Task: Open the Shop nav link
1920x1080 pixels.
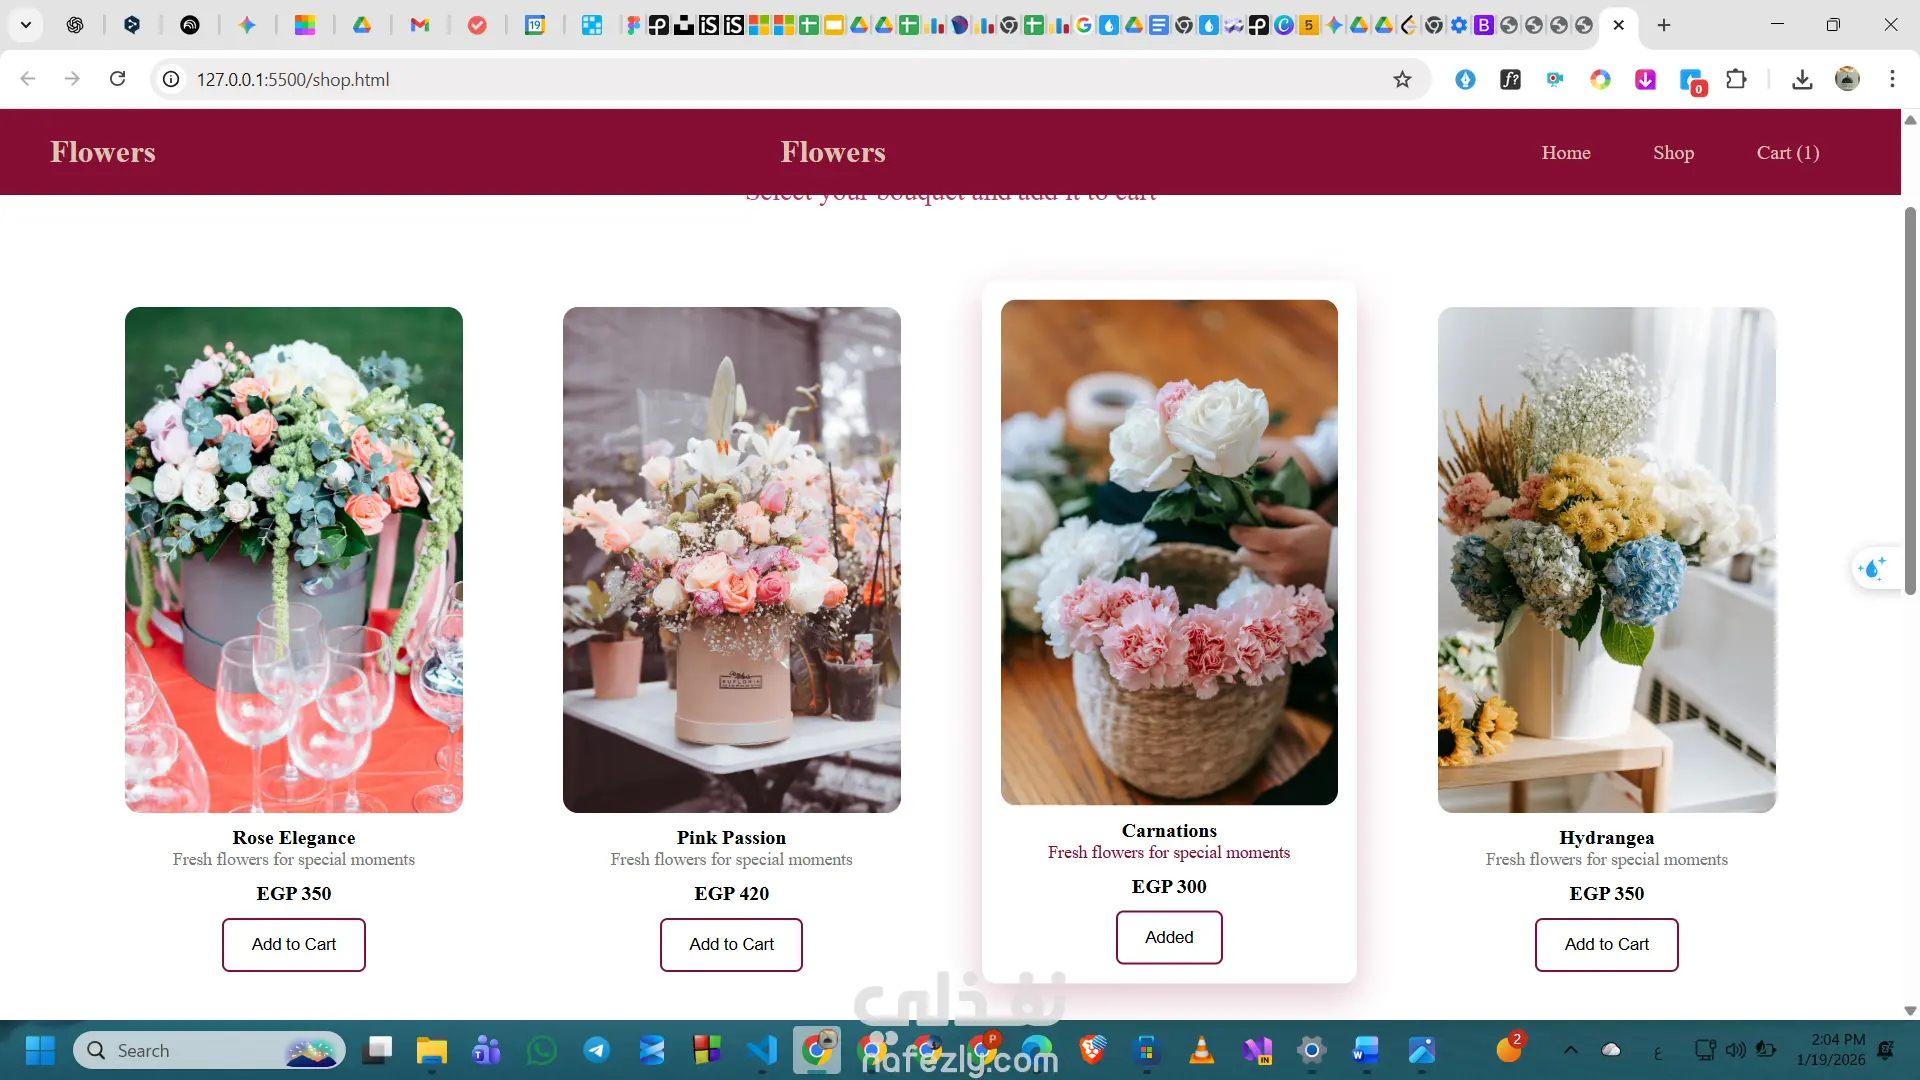Action: [1673, 153]
